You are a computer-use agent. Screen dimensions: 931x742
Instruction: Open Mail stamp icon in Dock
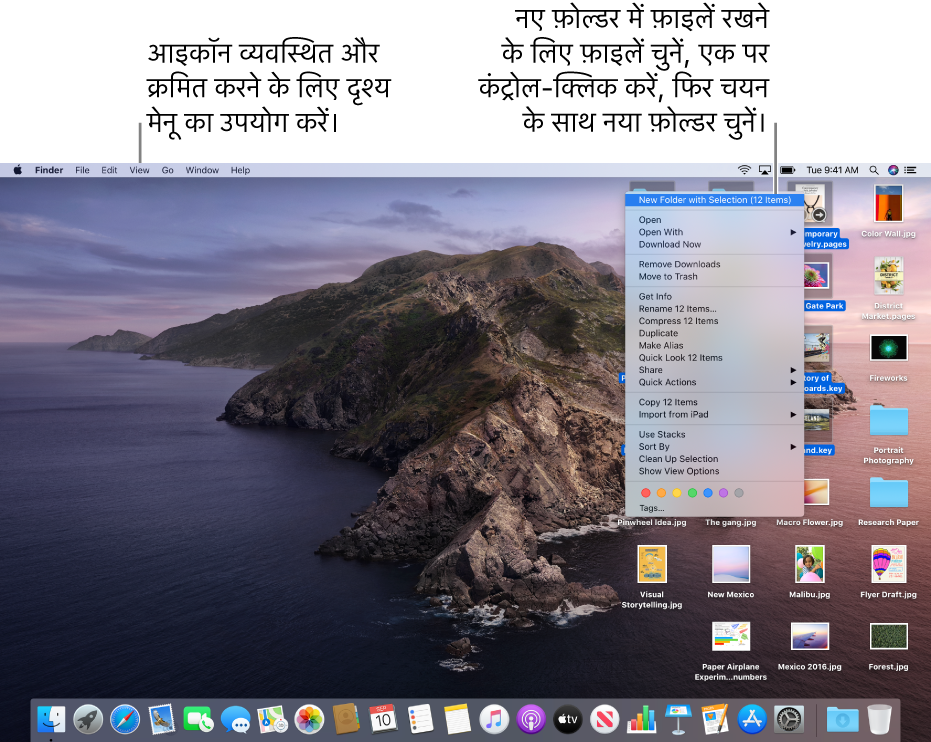click(x=162, y=719)
